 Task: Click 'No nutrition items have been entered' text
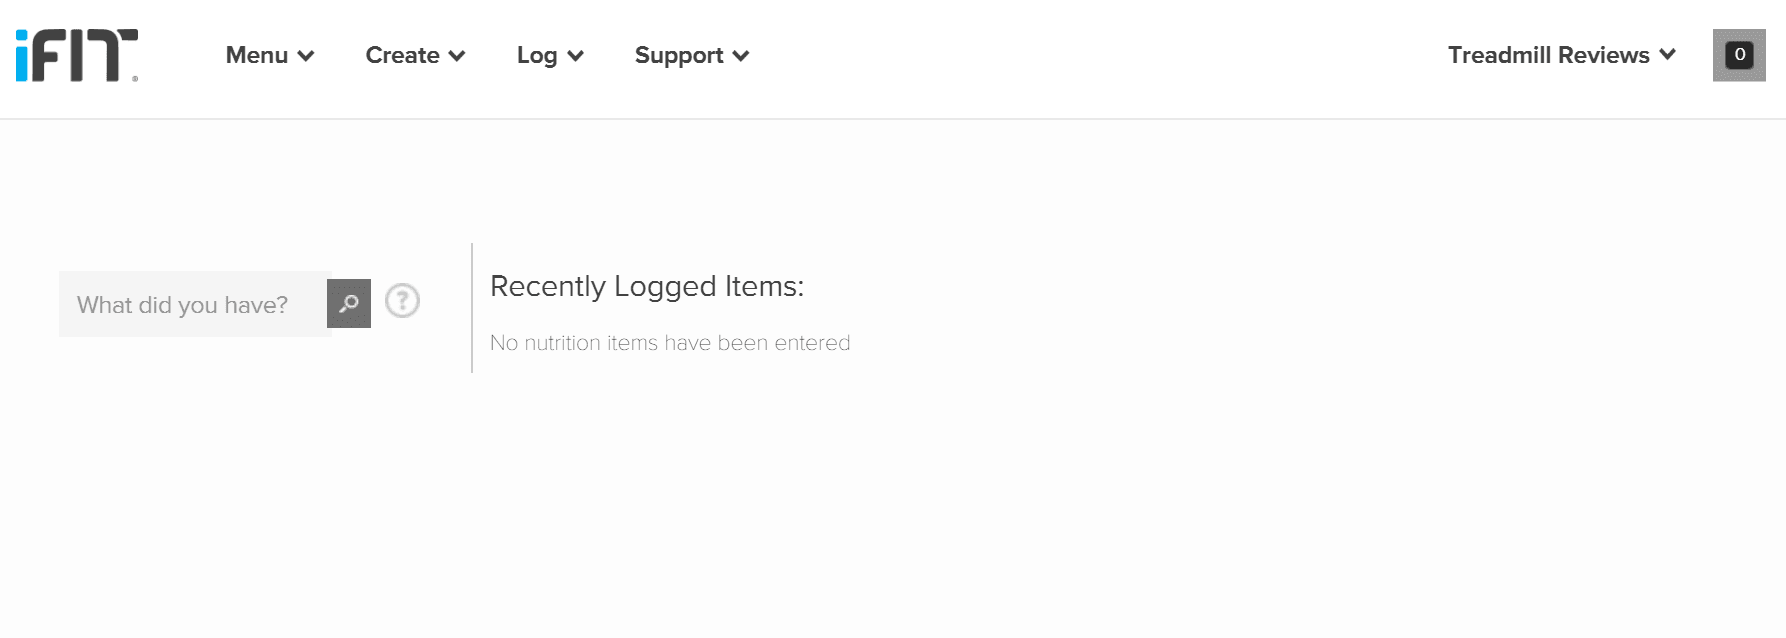coord(670,343)
